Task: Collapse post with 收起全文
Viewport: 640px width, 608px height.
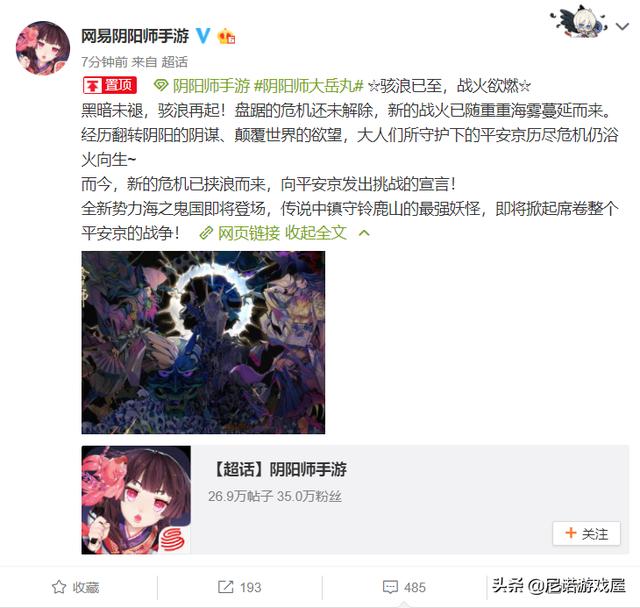Action: click(x=316, y=233)
